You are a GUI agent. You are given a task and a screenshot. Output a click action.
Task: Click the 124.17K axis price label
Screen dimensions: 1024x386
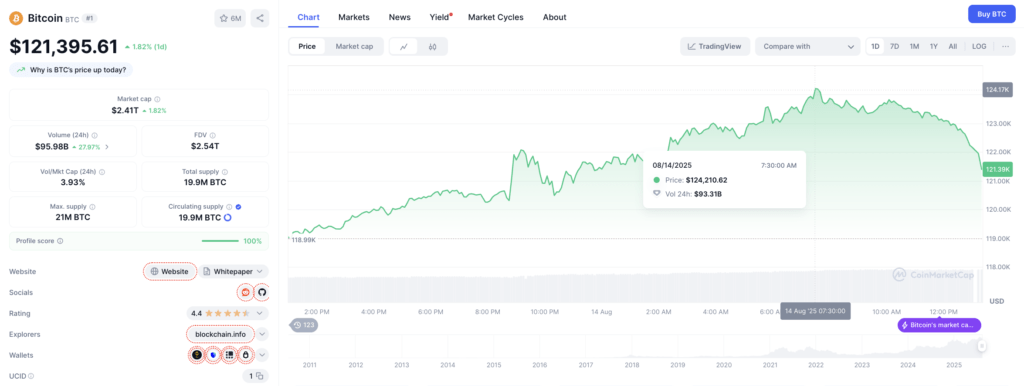(997, 89)
